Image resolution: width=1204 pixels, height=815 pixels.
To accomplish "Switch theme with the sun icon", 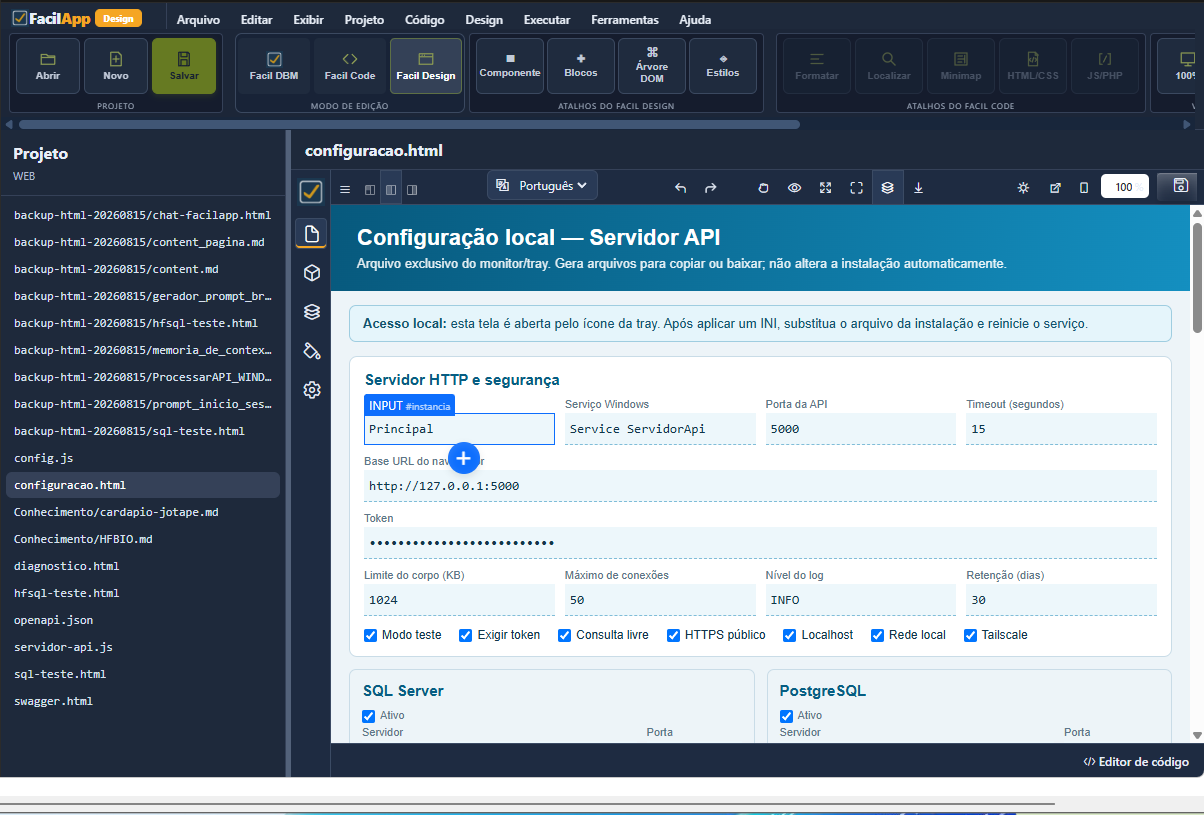I will tap(1023, 187).
